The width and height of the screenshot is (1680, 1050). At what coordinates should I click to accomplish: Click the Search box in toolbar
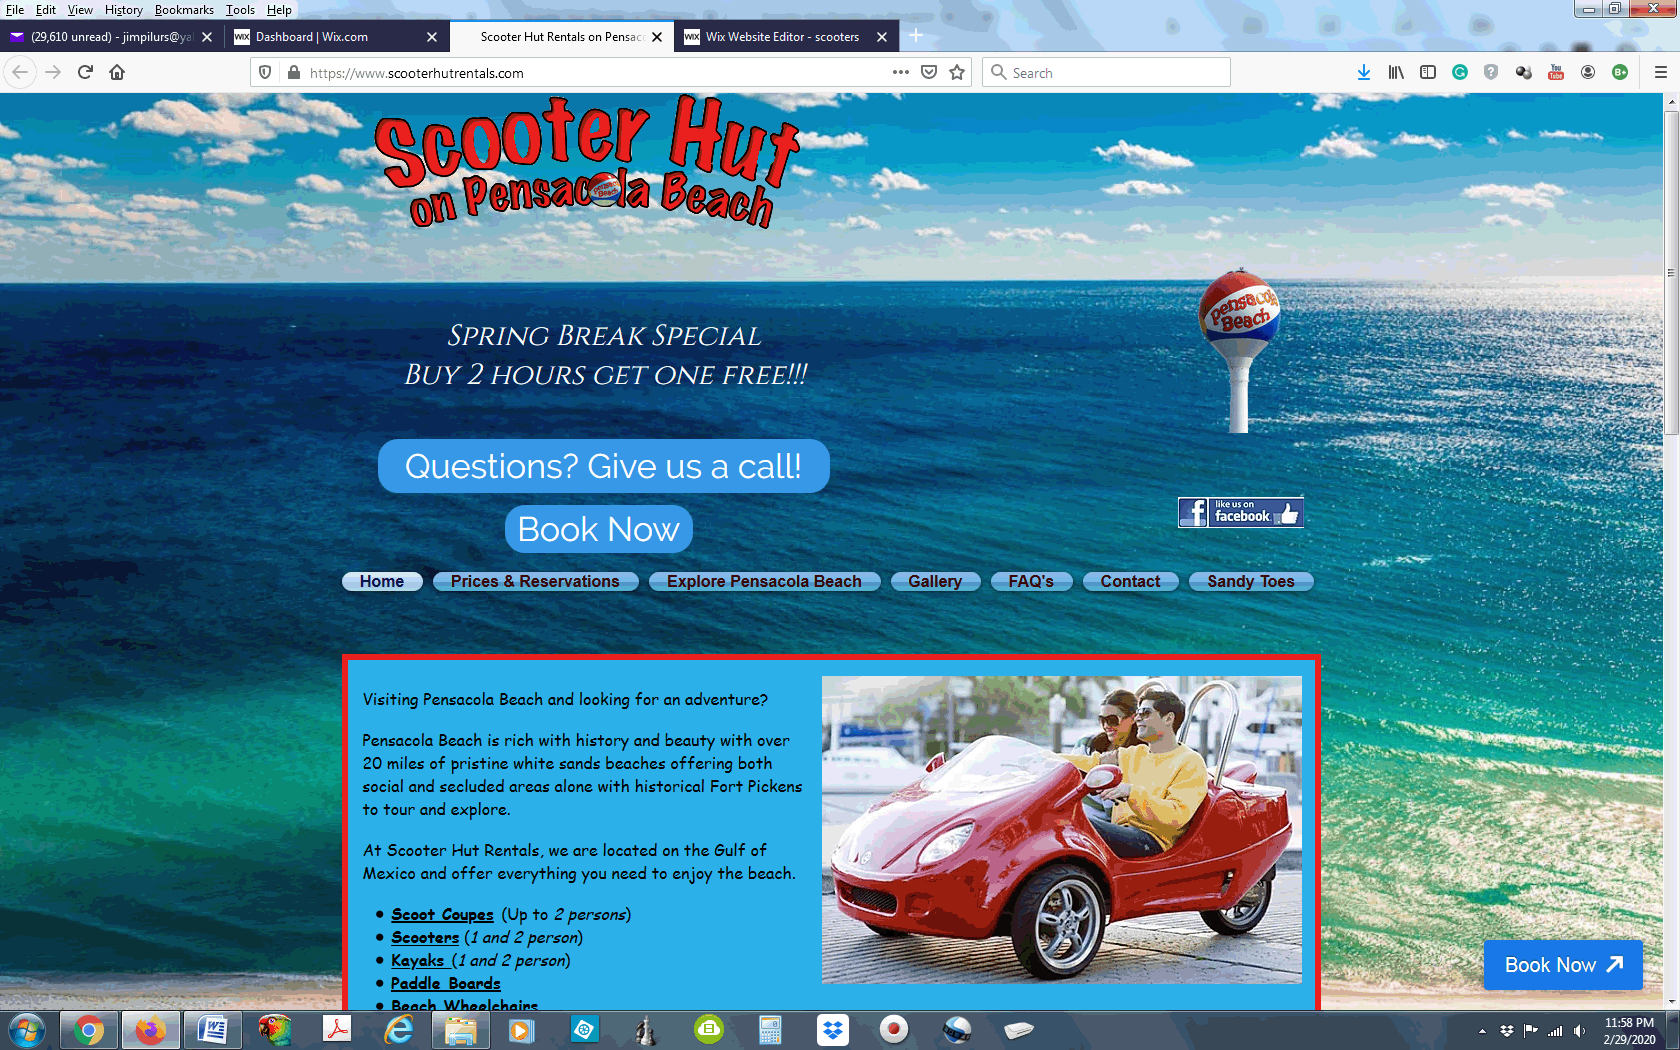tap(1106, 72)
